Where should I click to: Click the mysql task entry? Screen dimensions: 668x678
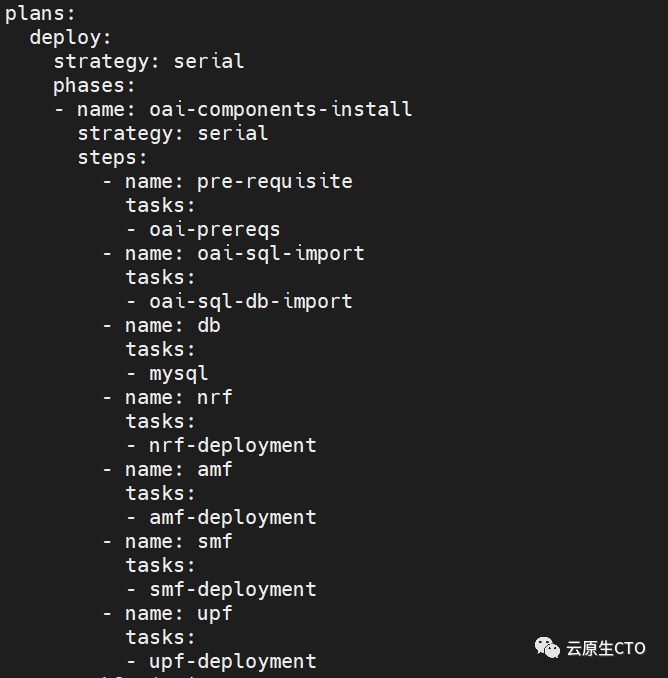178,373
